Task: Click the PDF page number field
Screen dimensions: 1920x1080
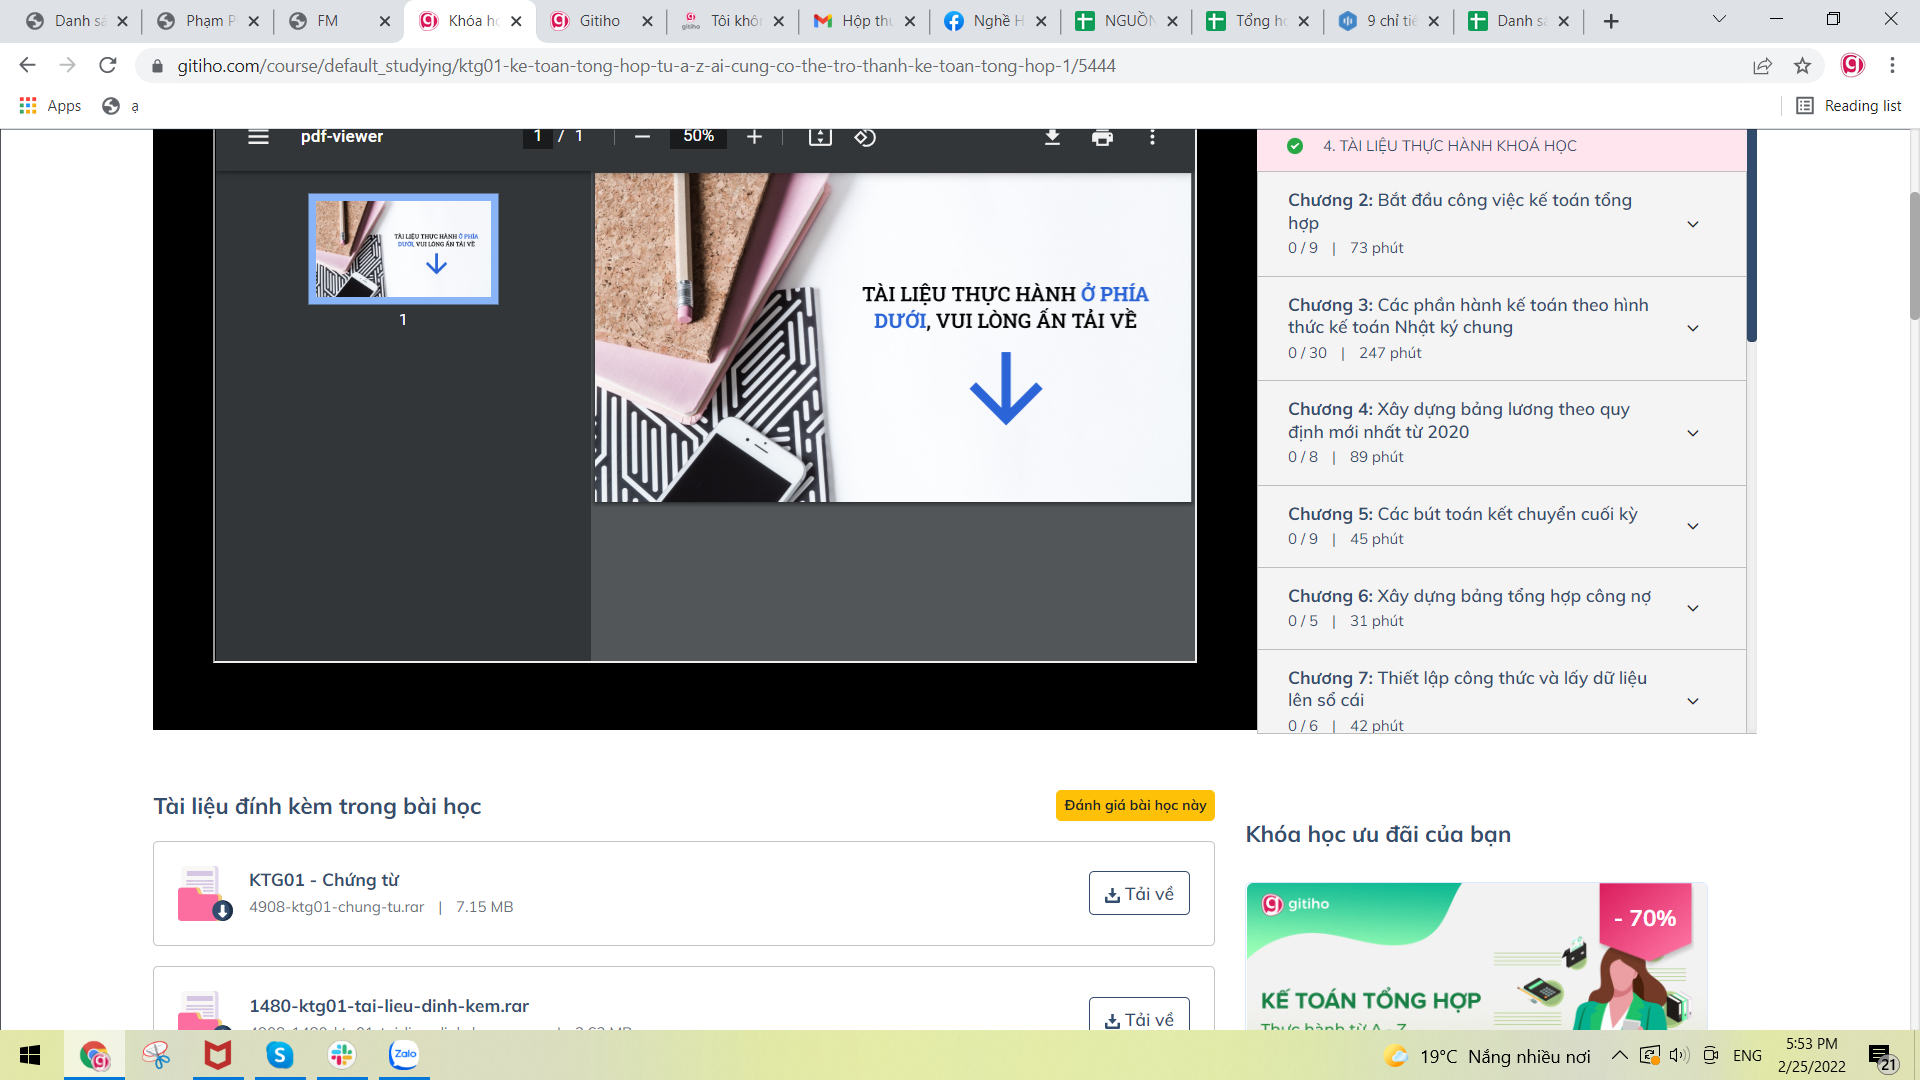Action: point(538,137)
